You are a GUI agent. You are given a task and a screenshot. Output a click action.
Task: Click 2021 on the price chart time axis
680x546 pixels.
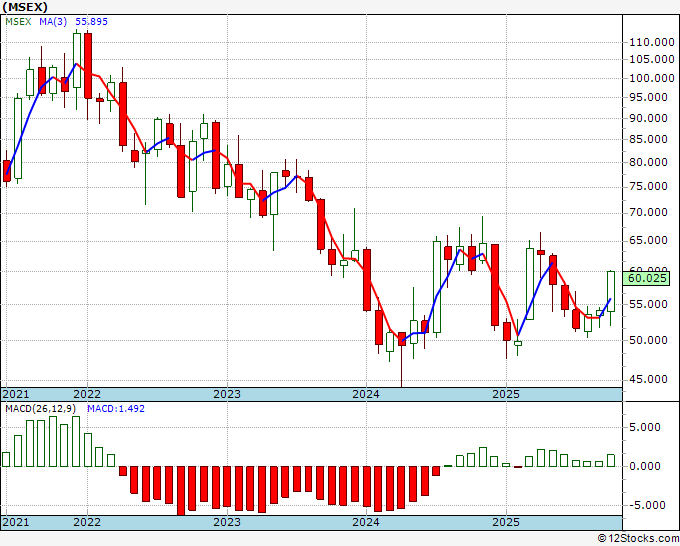pos(16,394)
